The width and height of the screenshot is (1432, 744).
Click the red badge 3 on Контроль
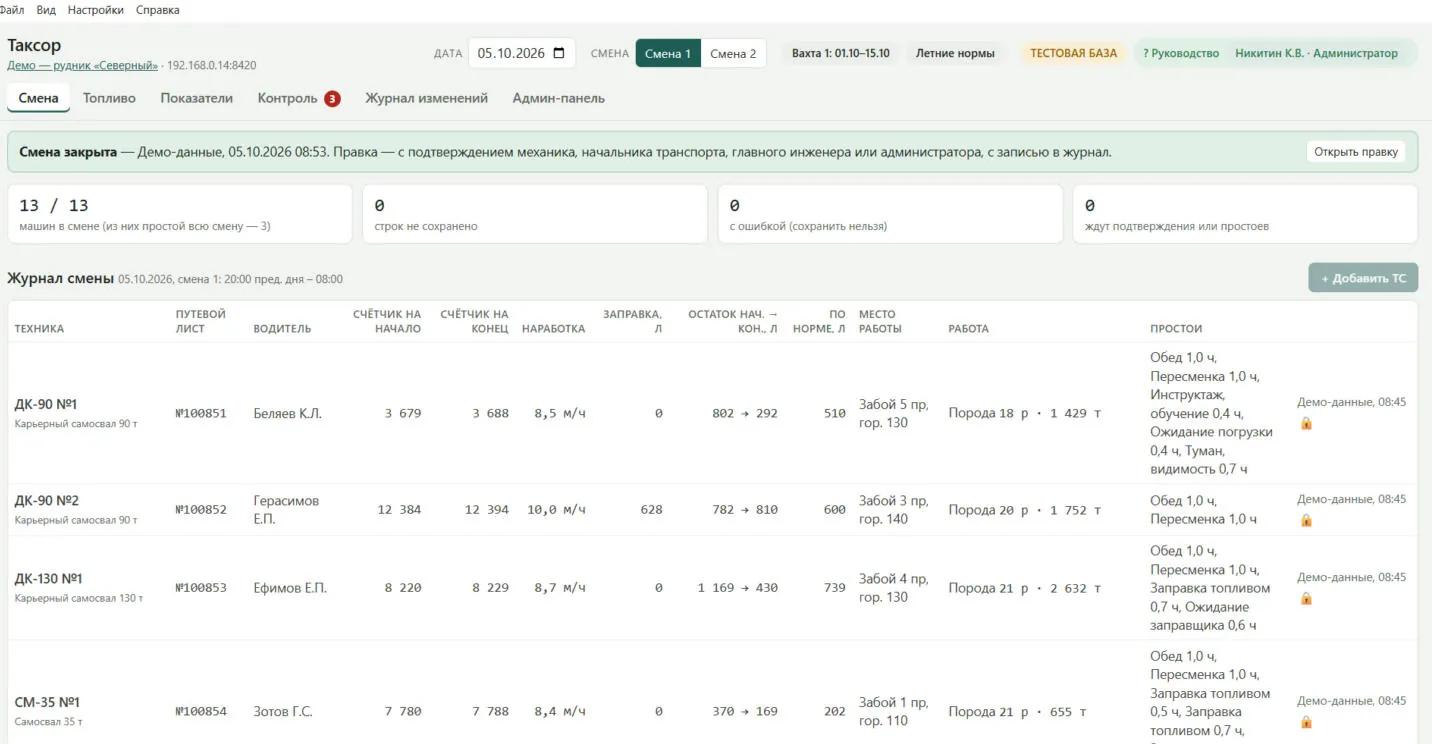point(332,99)
